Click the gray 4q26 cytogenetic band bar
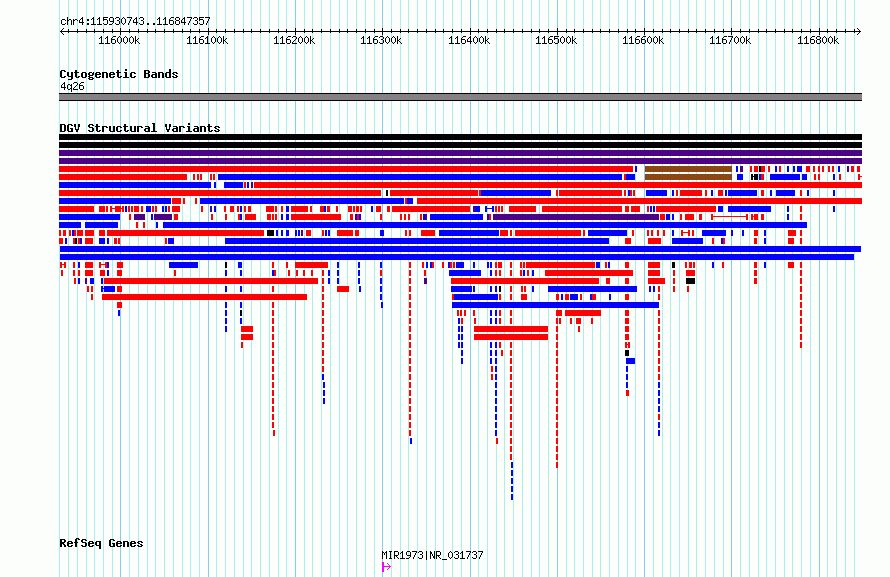 (x=460, y=97)
